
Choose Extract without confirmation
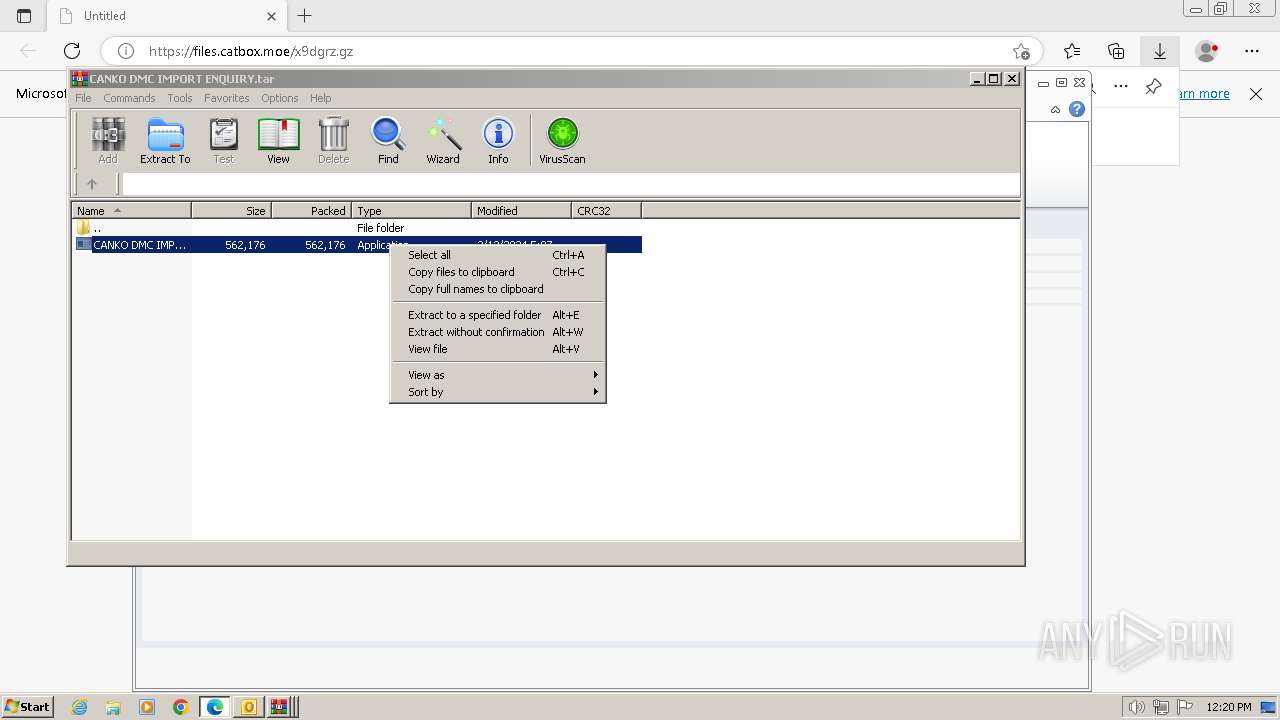point(497,332)
